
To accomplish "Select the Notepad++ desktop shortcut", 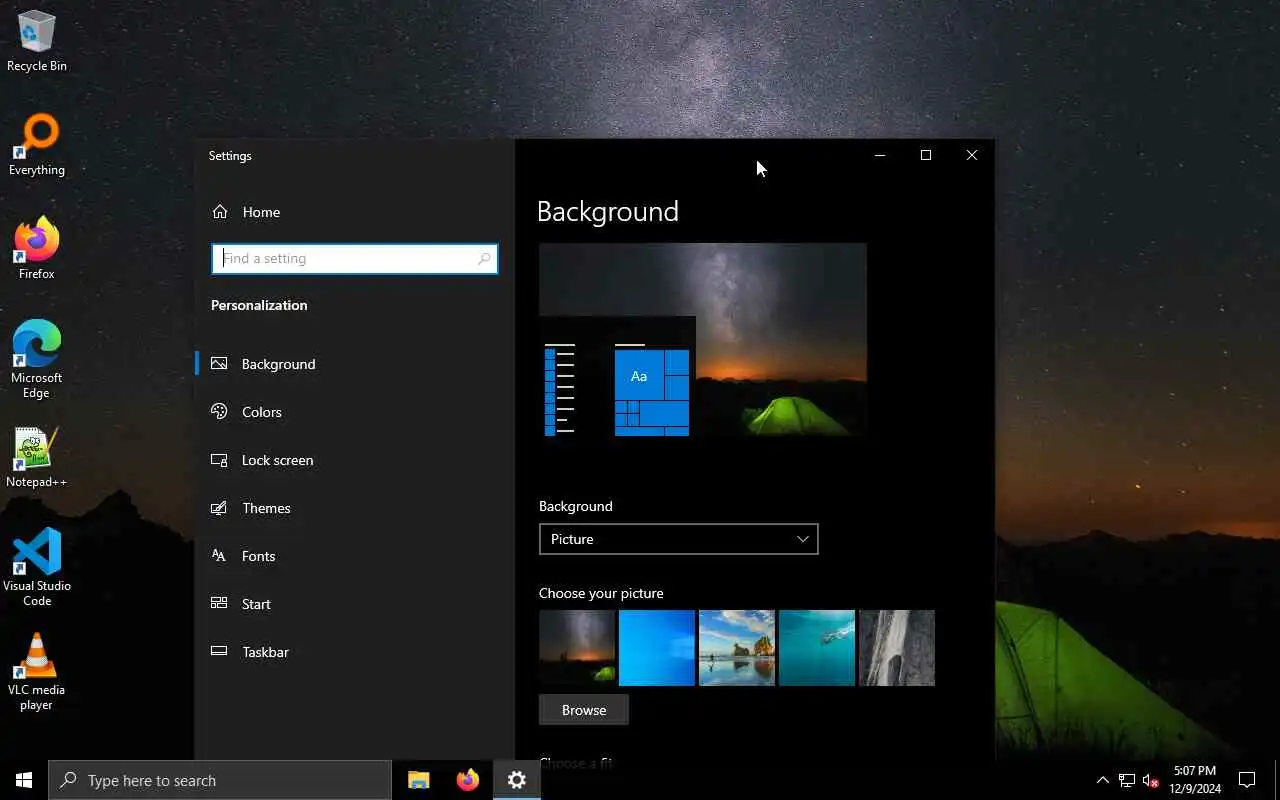I will click(x=37, y=458).
